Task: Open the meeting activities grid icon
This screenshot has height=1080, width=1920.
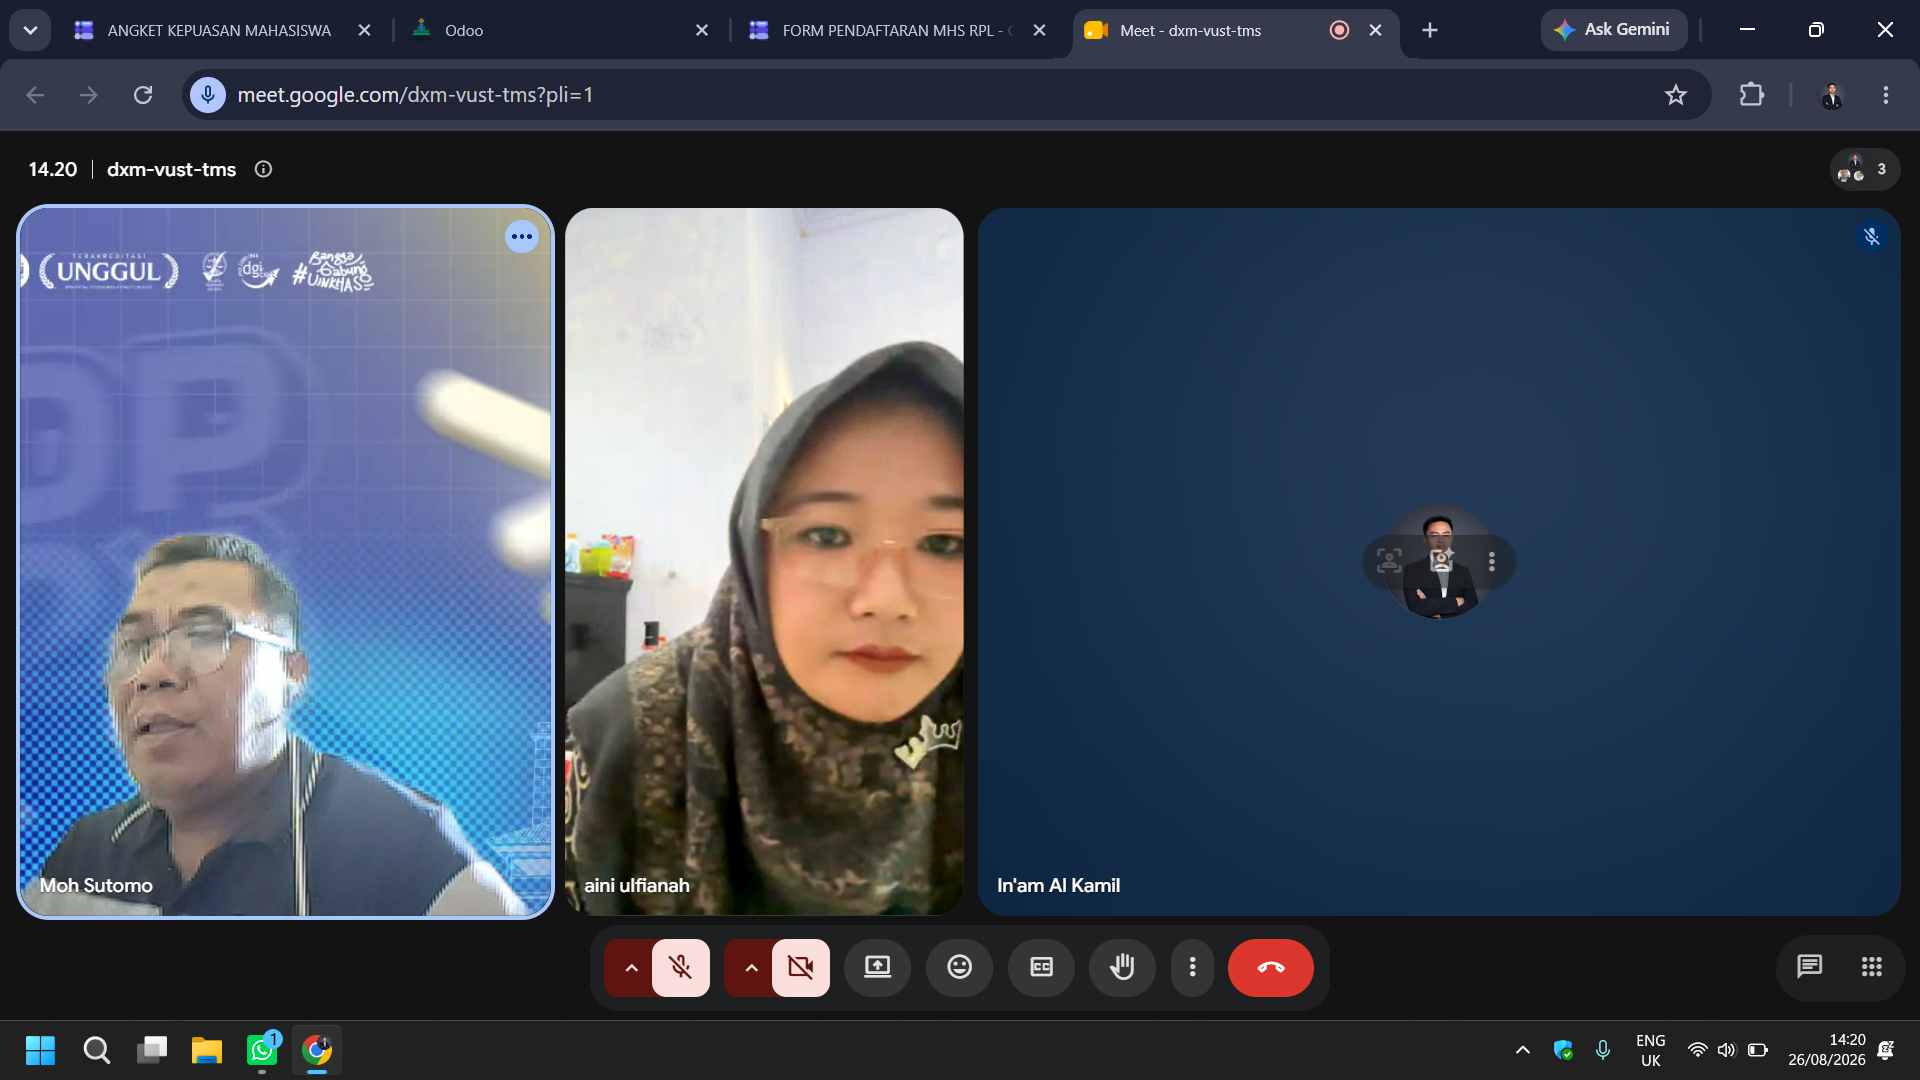Action: point(1871,967)
